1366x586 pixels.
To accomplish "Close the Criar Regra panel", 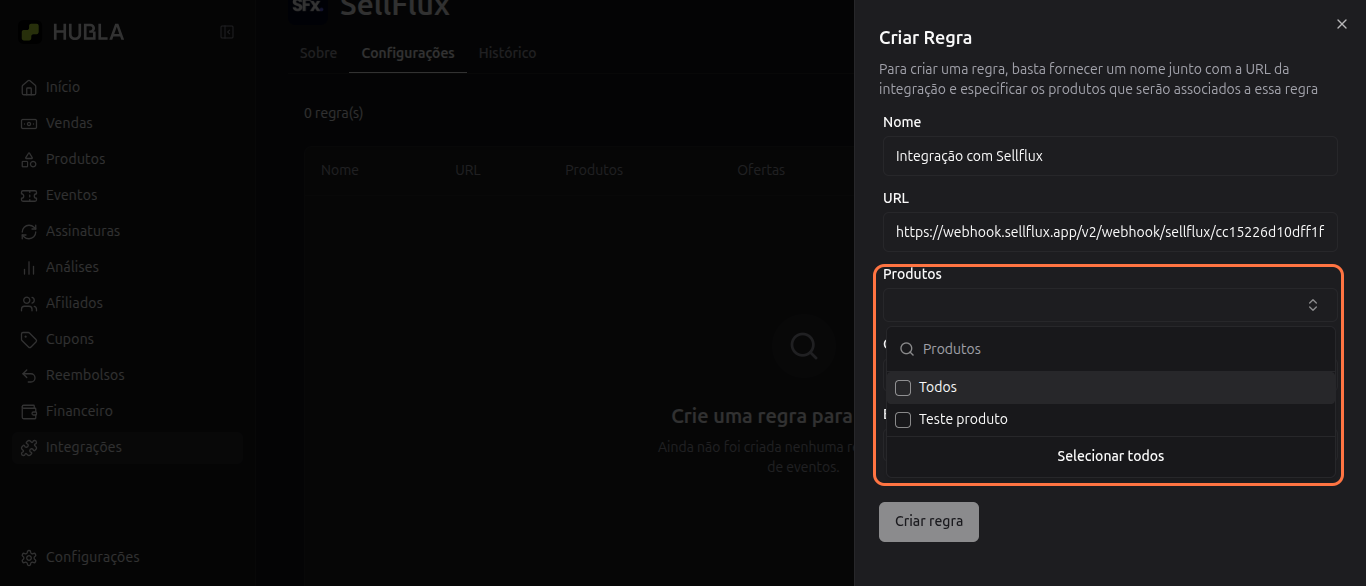I will (1342, 24).
